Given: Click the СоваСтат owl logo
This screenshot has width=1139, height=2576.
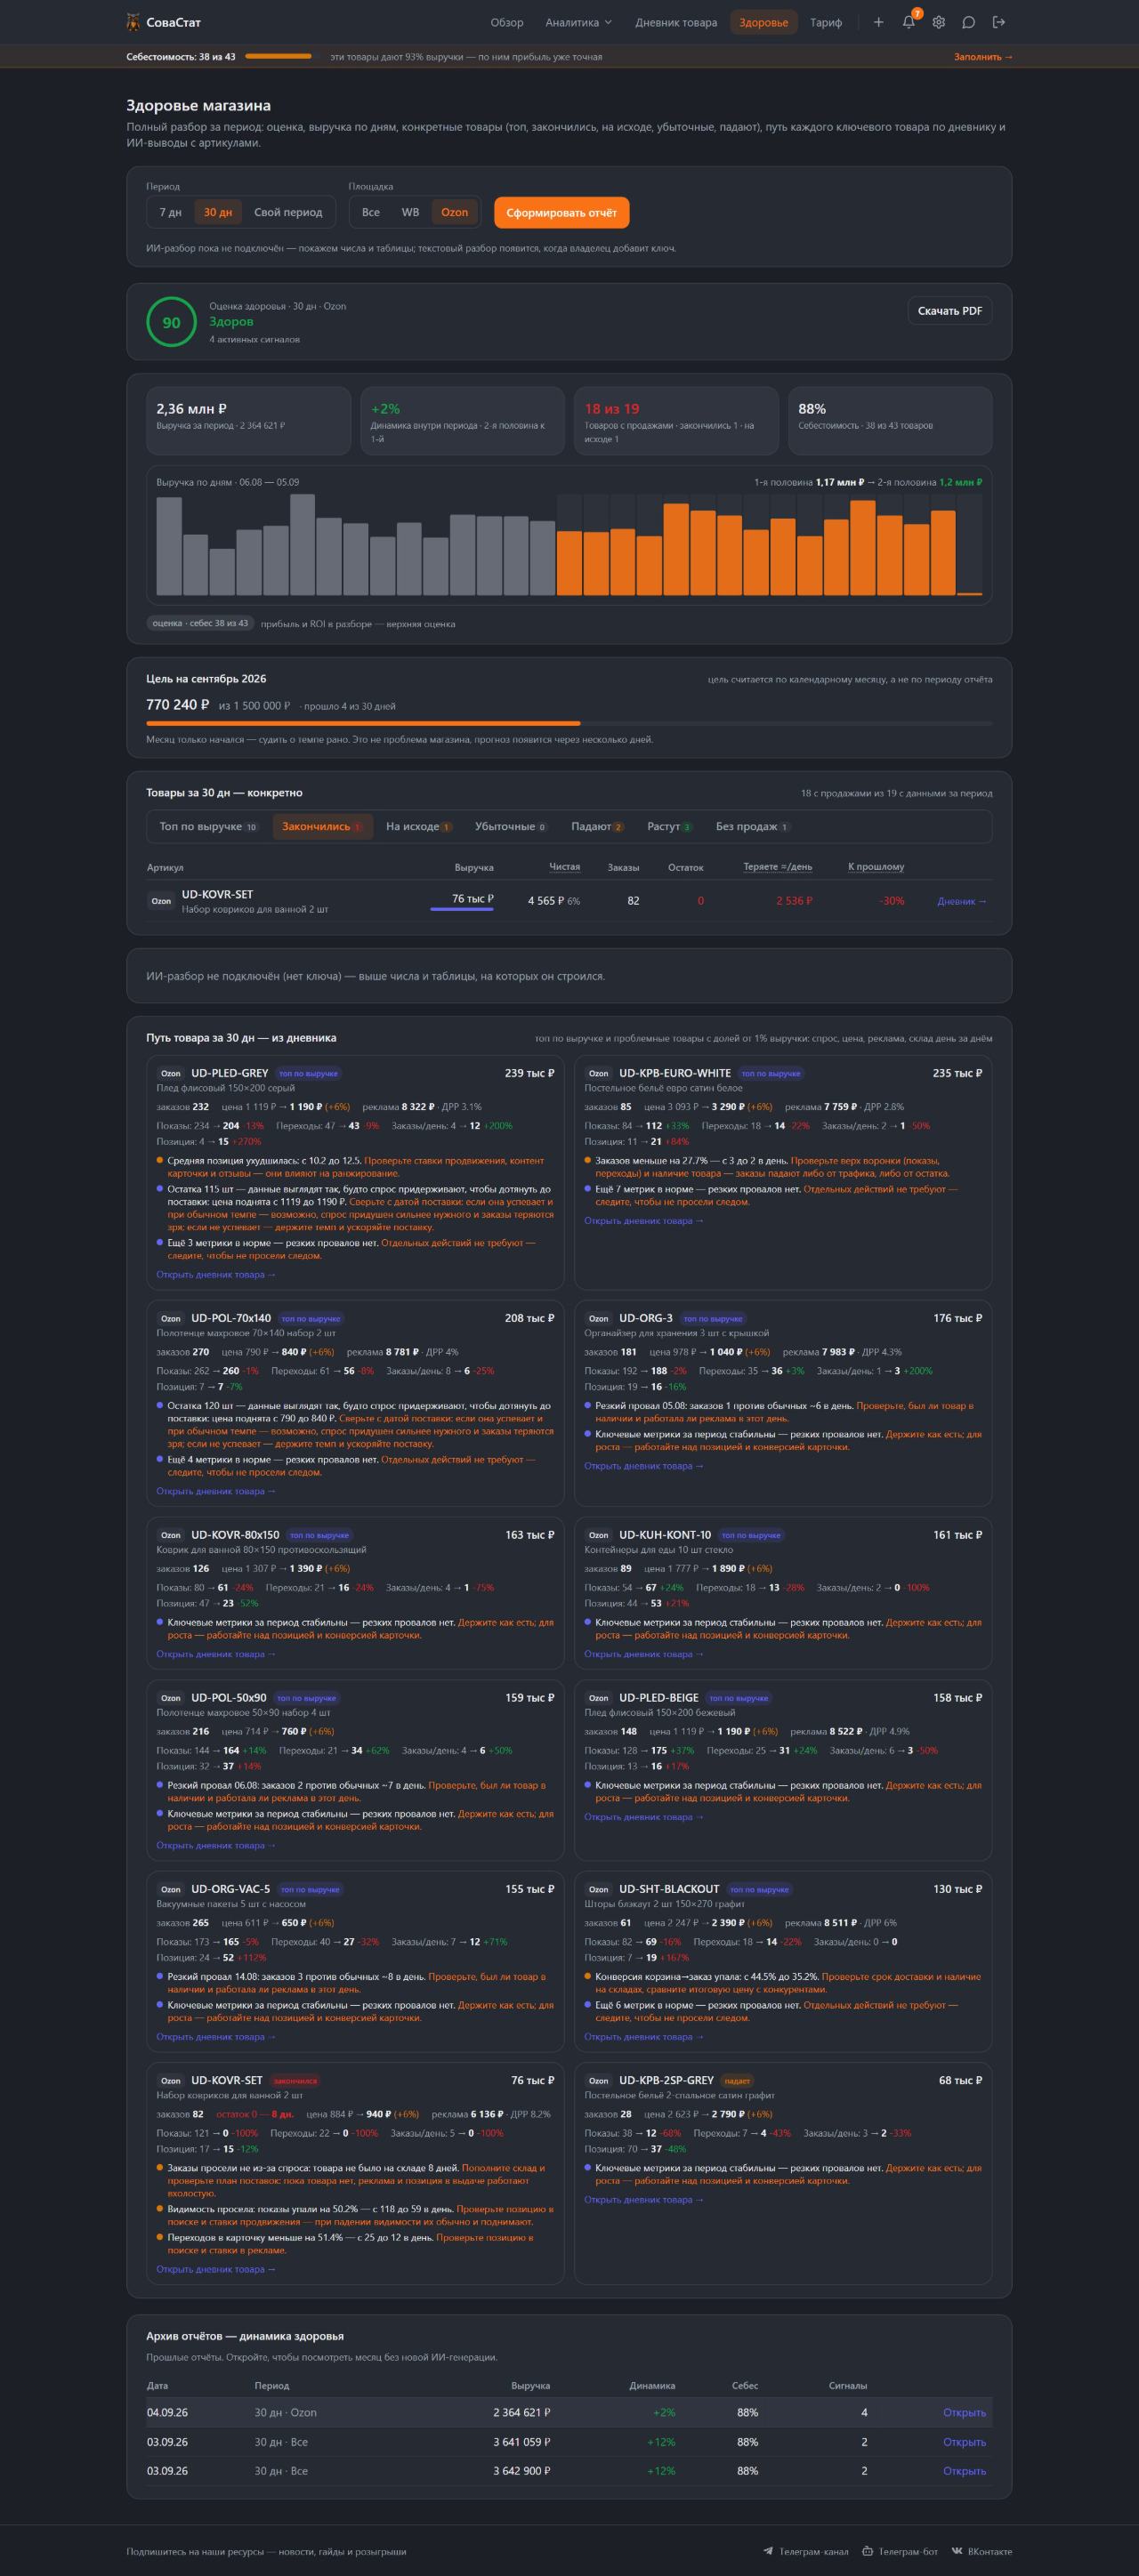Looking at the screenshot, I should click(x=134, y=22).
